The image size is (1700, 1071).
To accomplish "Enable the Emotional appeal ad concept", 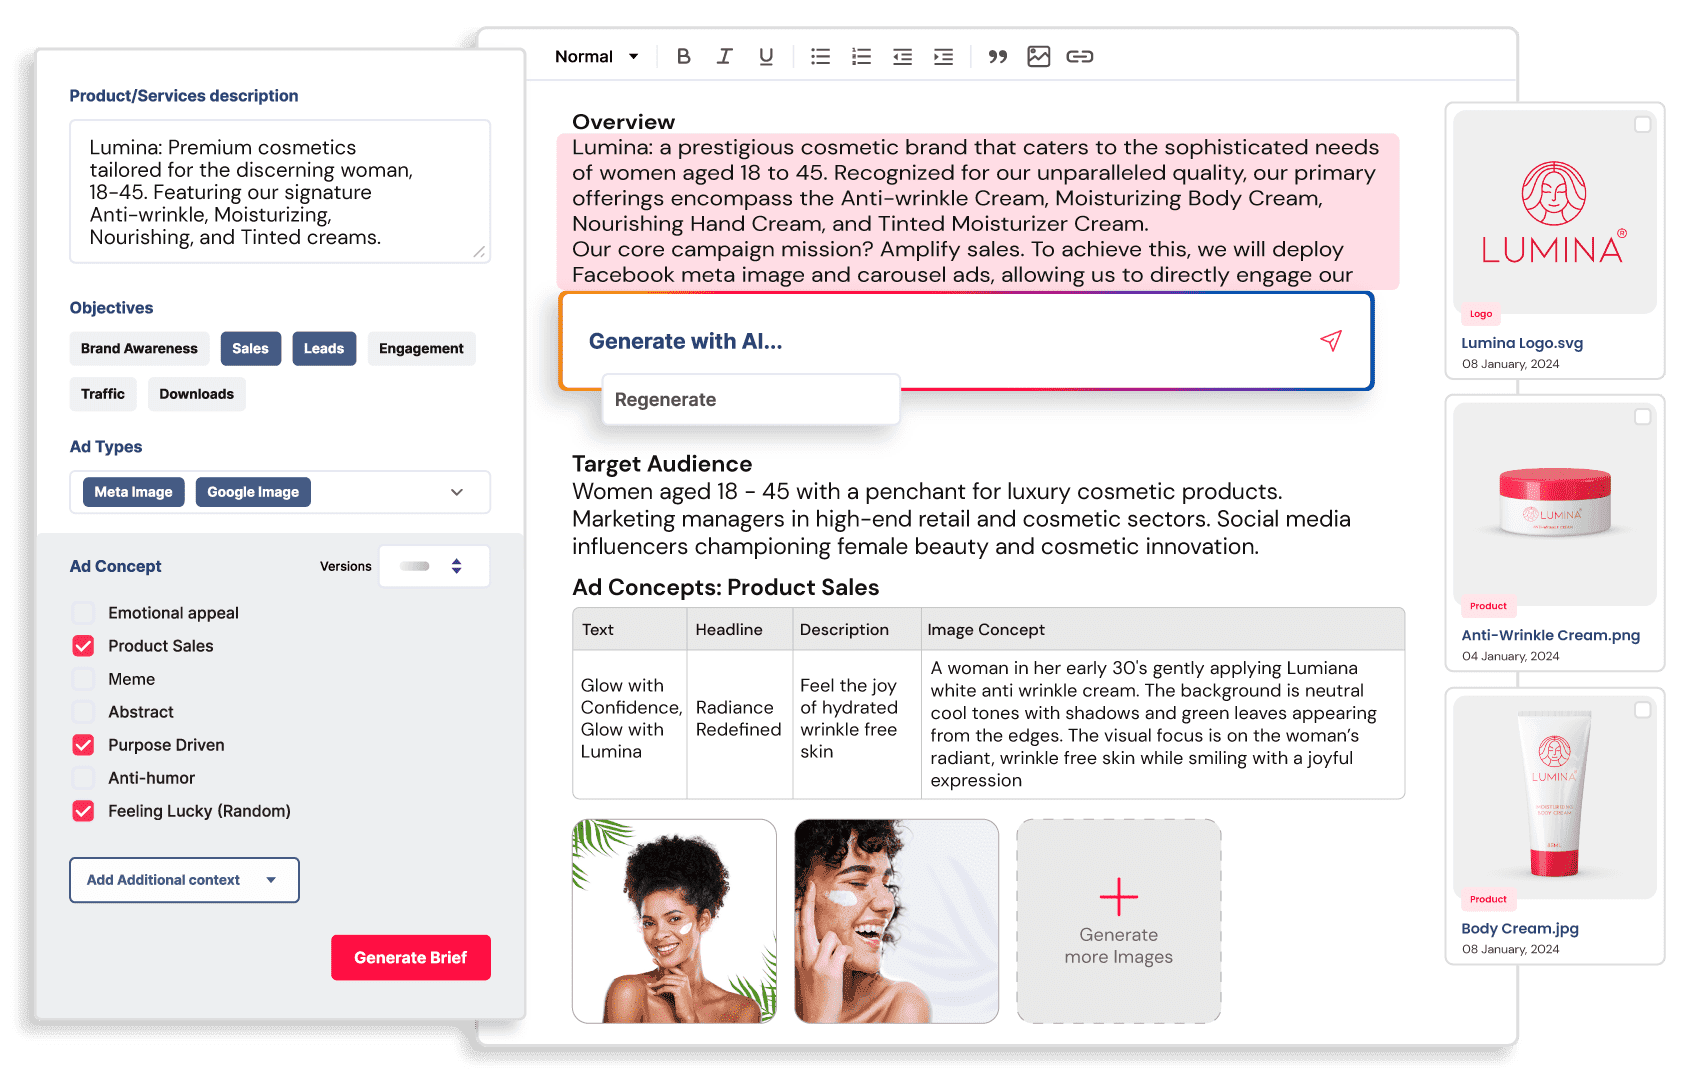I will [83, 612].
